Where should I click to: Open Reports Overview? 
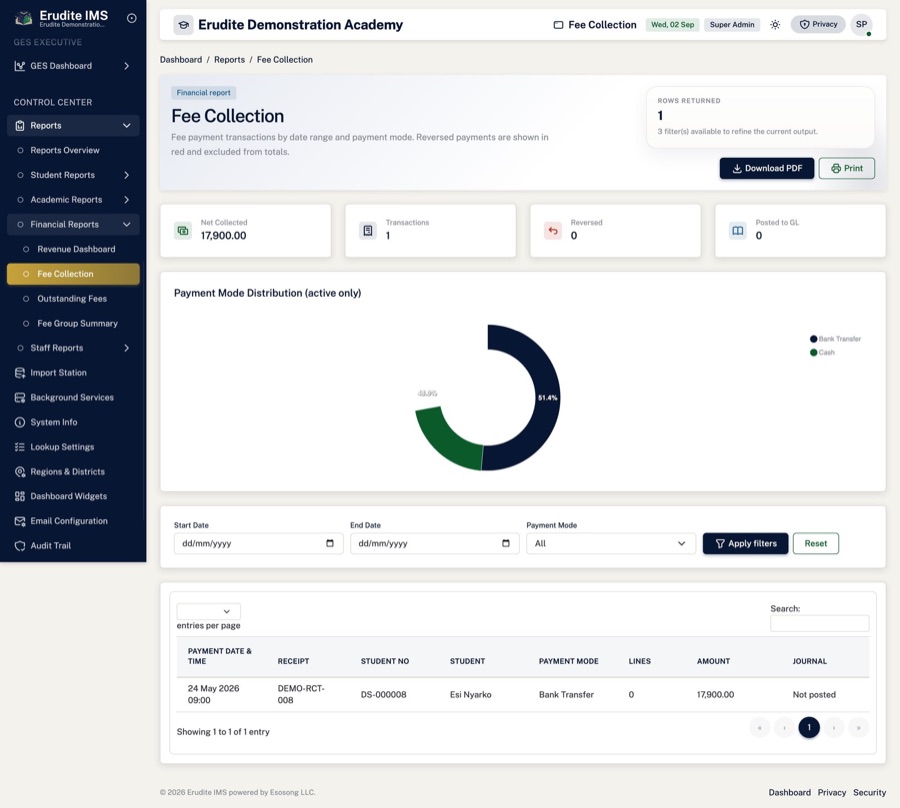click(65, 150)
